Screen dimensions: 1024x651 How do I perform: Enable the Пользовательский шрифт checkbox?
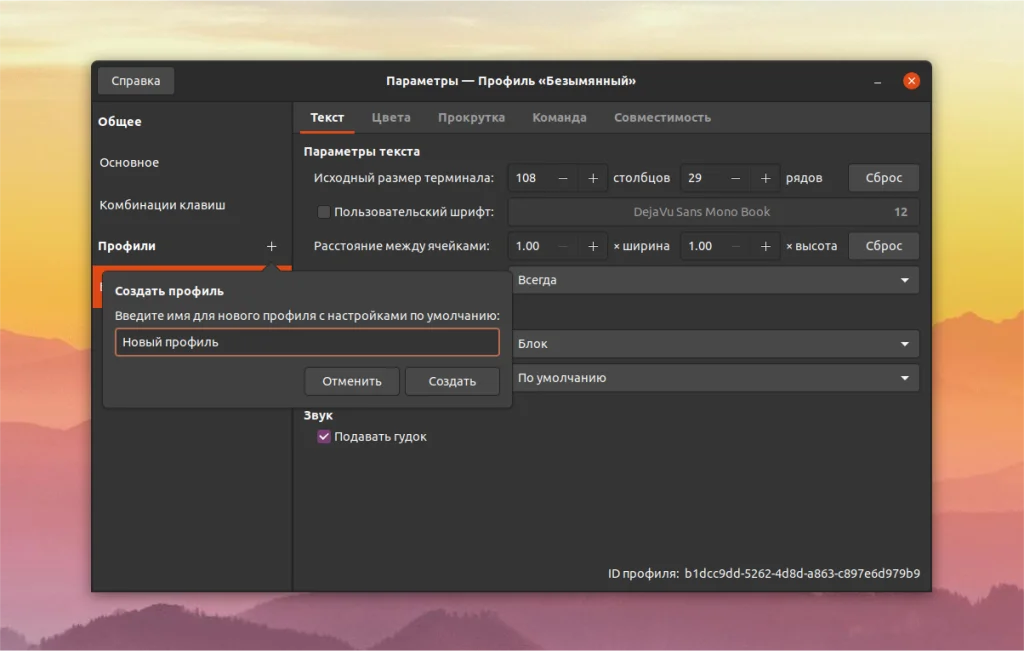[x=324, y=211]
